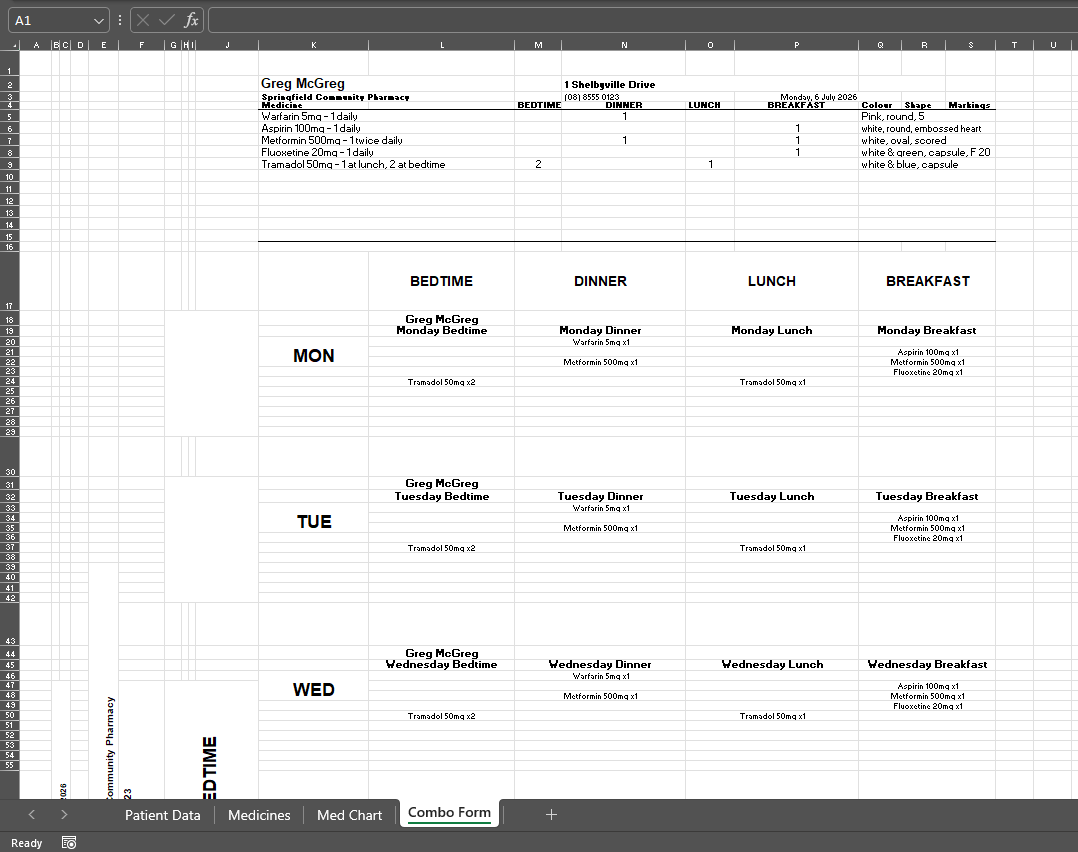The width and height of the screenshot is (1078, 852).
Task: Open the Name Box dropdown arrow
Action: pos(98,21)
